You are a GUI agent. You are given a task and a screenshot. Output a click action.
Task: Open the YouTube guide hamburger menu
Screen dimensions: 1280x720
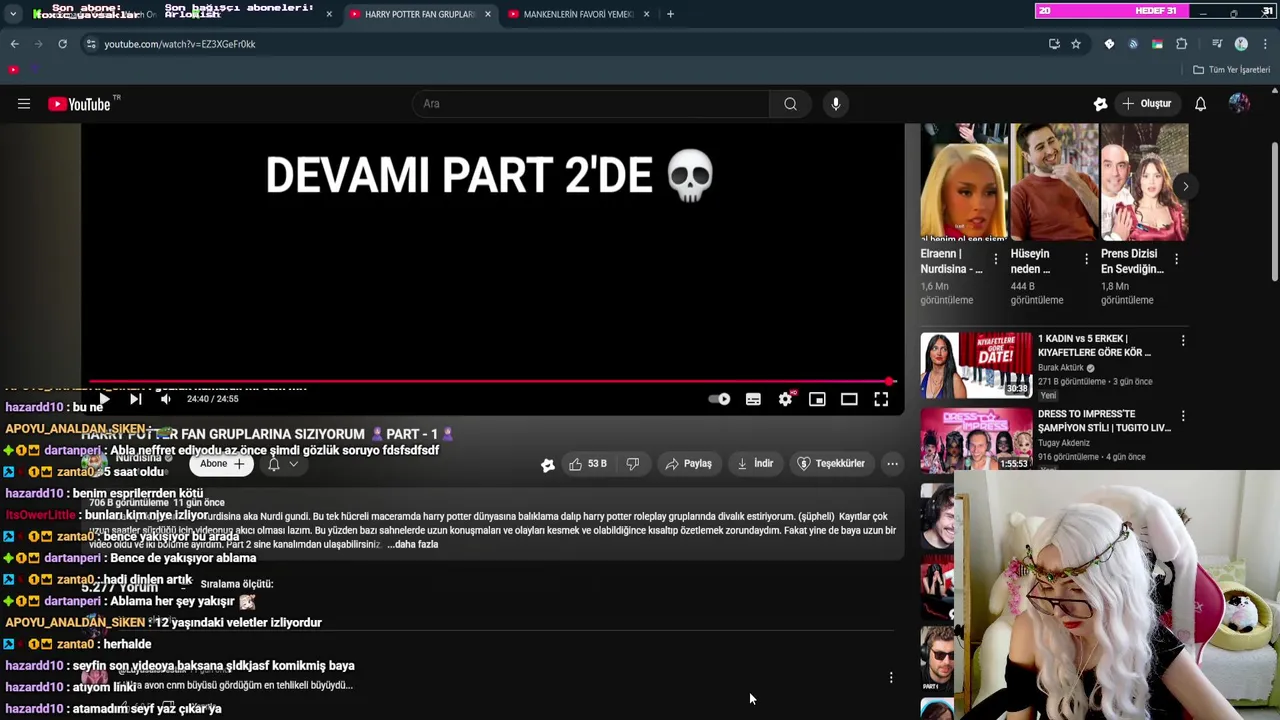(24, 104)
